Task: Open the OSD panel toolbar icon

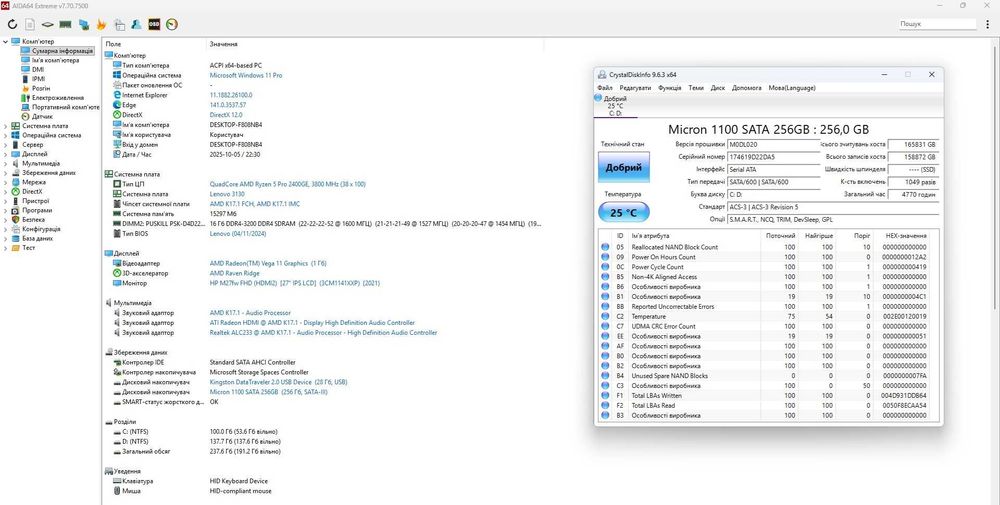Action: [x=154, y=24]
